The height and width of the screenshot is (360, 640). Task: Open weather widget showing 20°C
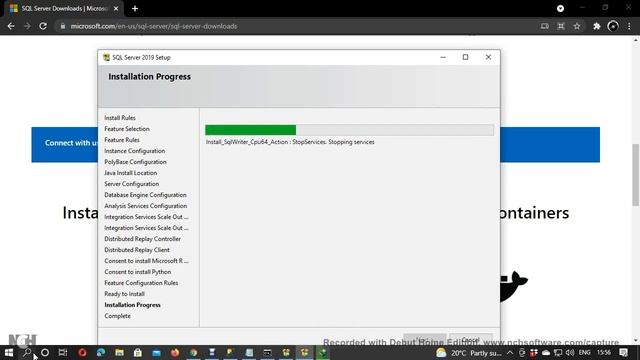coord(469,353)
